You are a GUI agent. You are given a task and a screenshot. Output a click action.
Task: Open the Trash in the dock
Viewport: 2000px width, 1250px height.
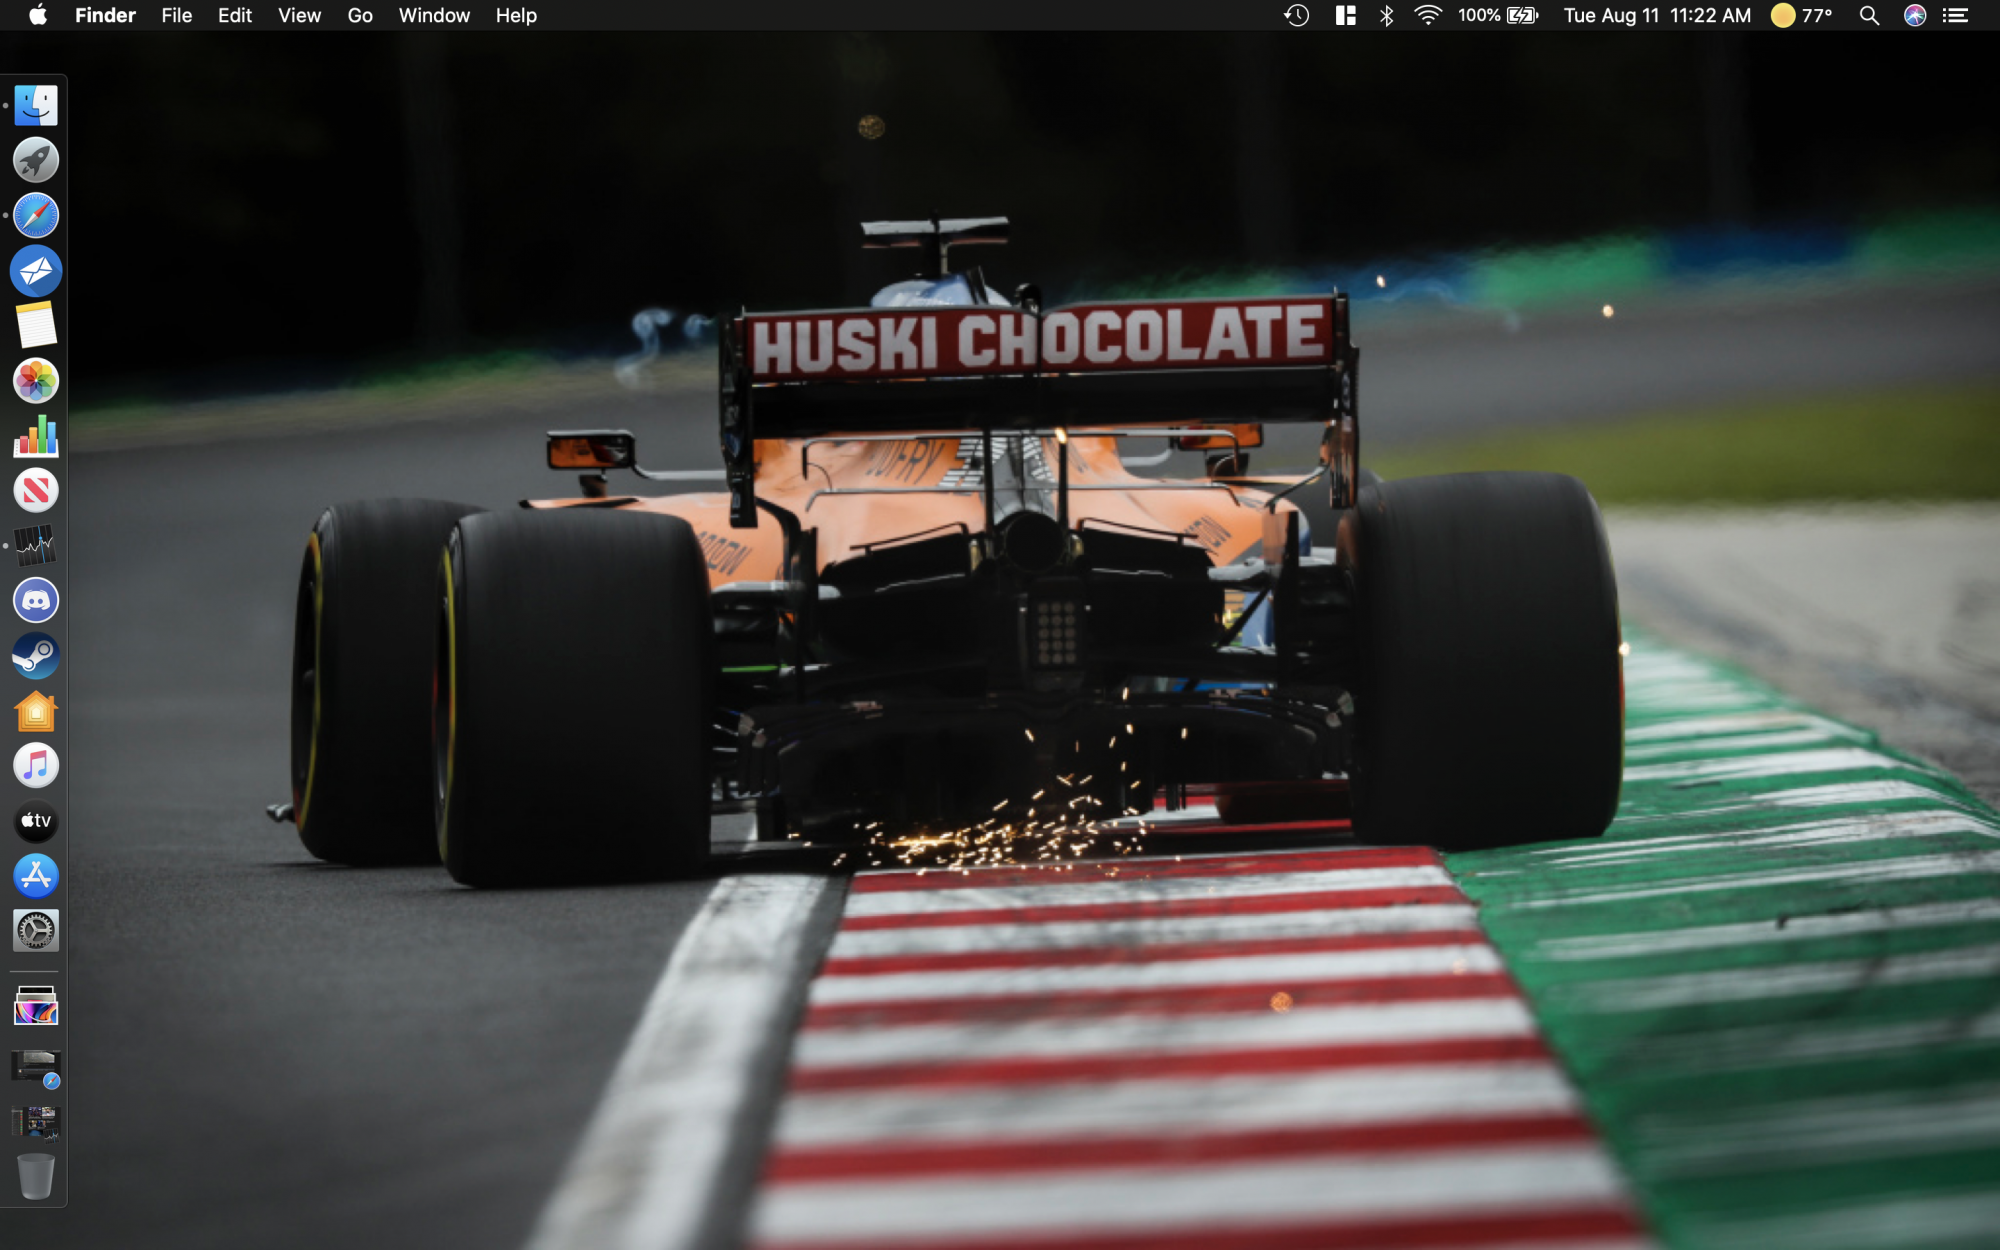coord(36,1176)
